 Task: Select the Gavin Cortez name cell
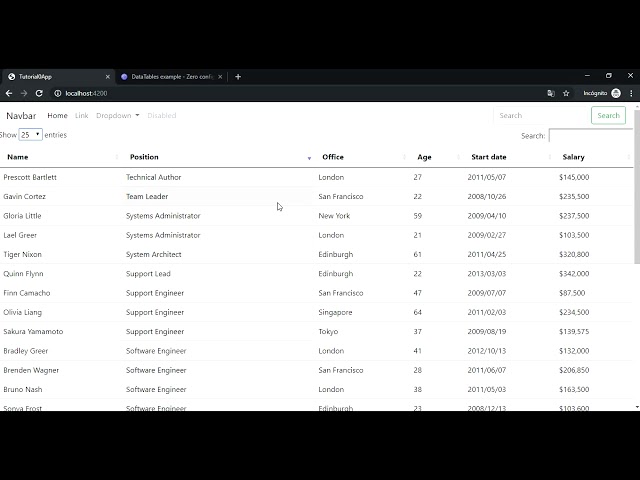pos(24,196)
